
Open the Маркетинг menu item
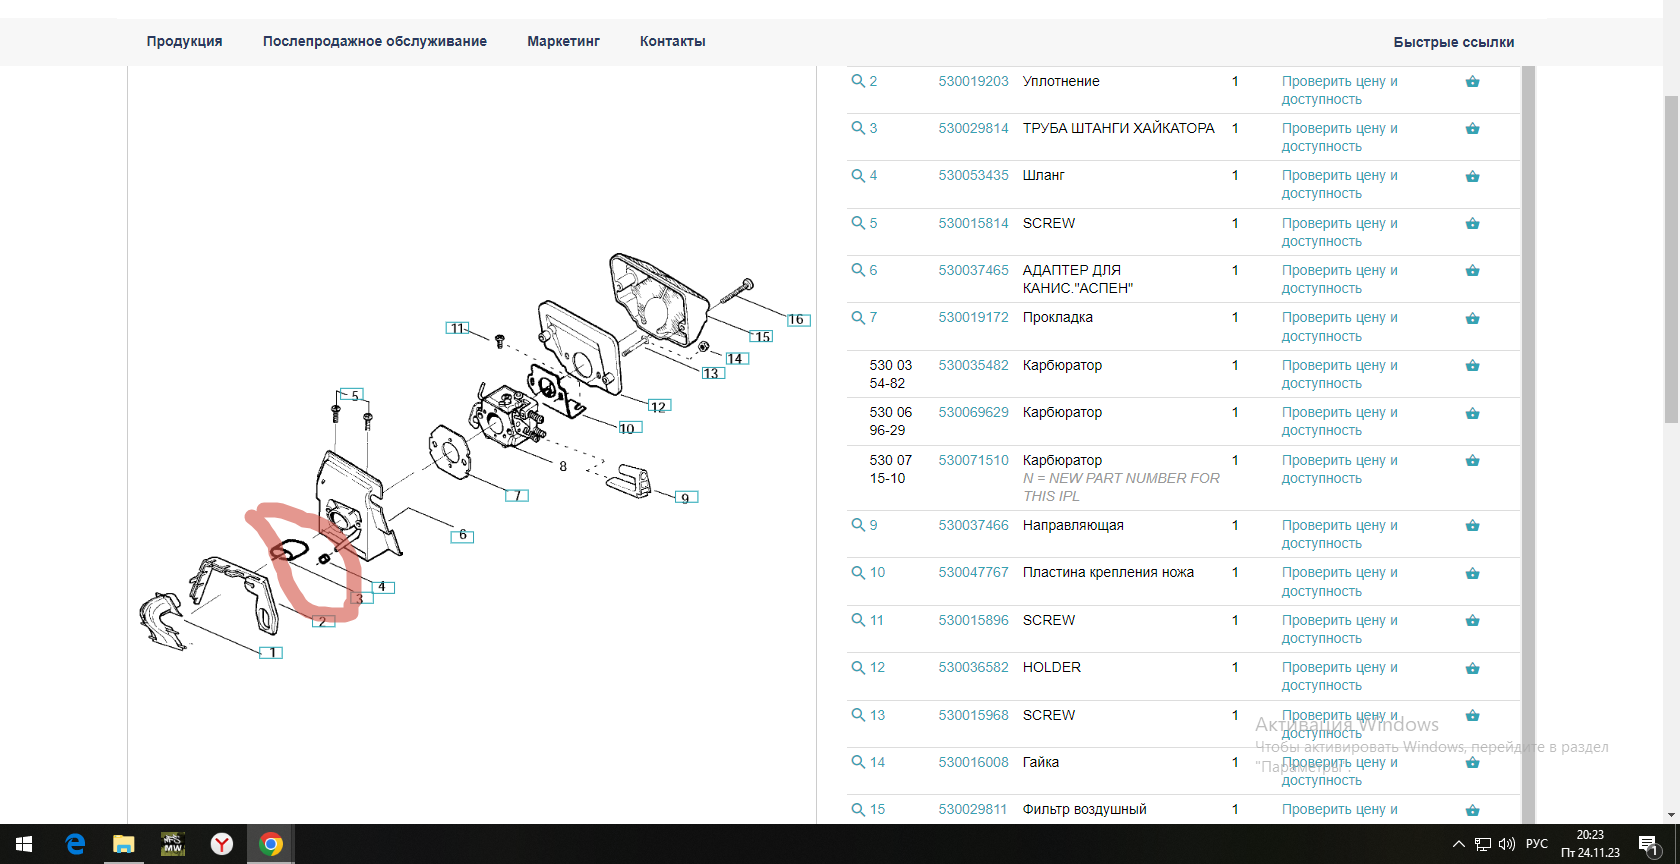(563, 41)
